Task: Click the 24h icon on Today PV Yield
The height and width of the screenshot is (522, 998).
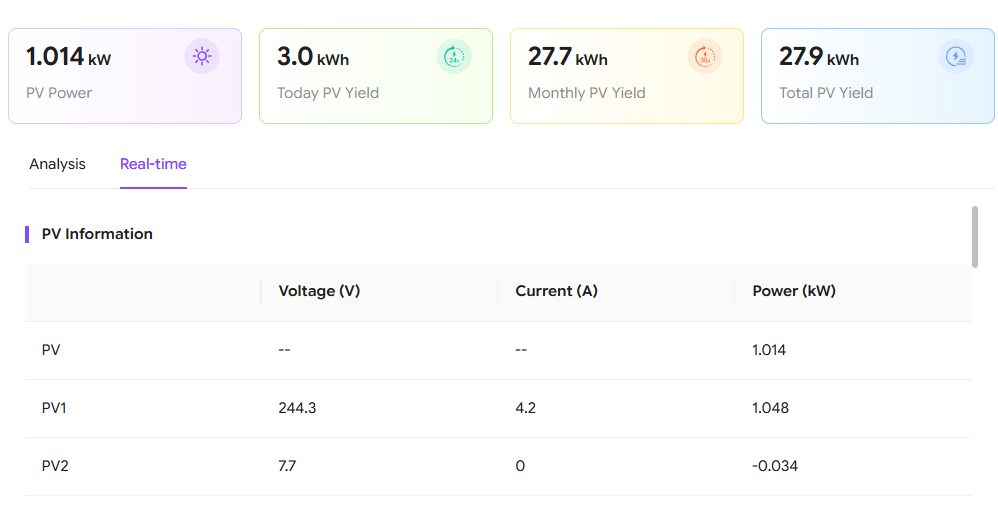Action: (x=454, y=57)
